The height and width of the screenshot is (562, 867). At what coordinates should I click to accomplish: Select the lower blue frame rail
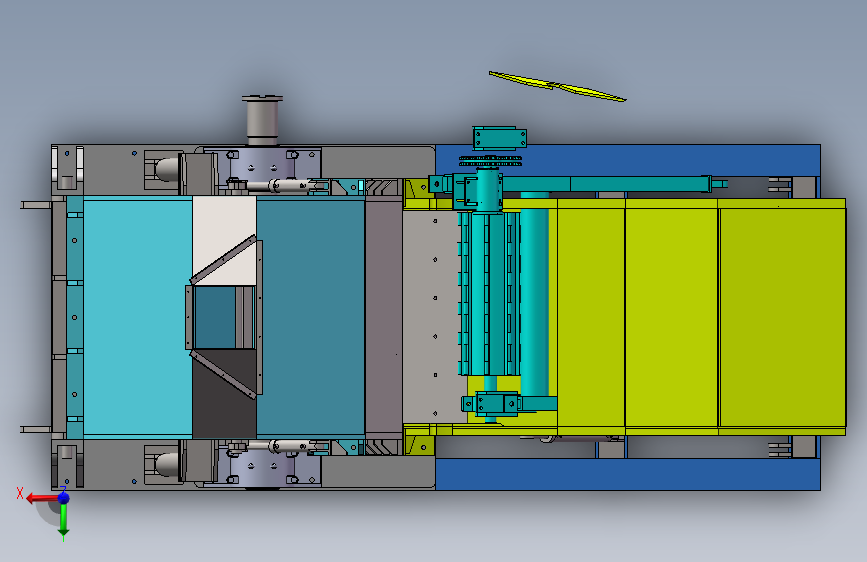coord(628,474)
